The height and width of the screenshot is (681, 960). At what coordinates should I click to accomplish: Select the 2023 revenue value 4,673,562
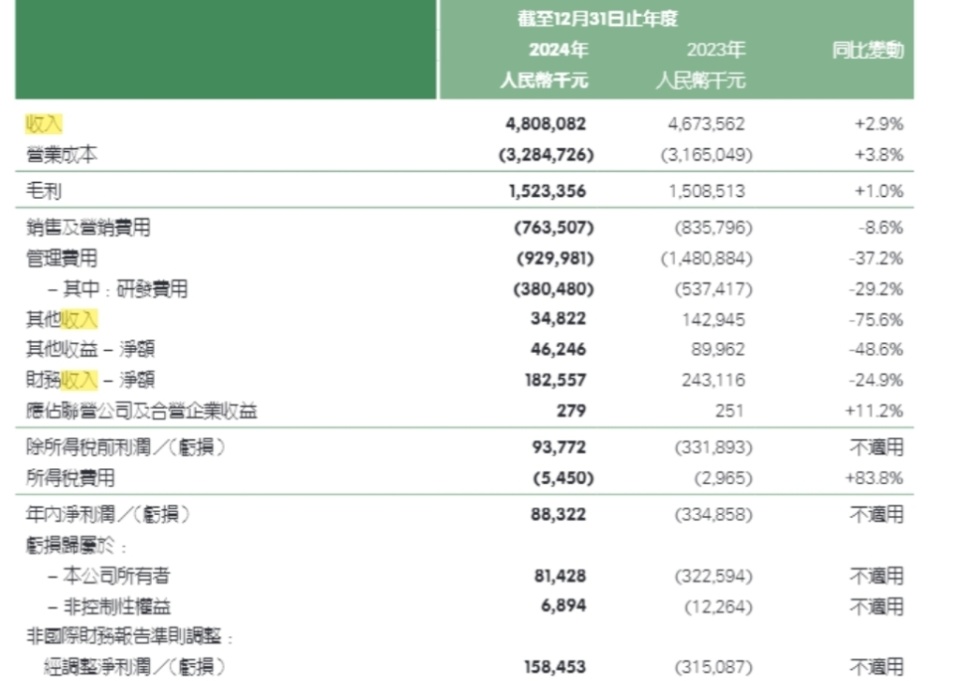(x=706, y=124)
